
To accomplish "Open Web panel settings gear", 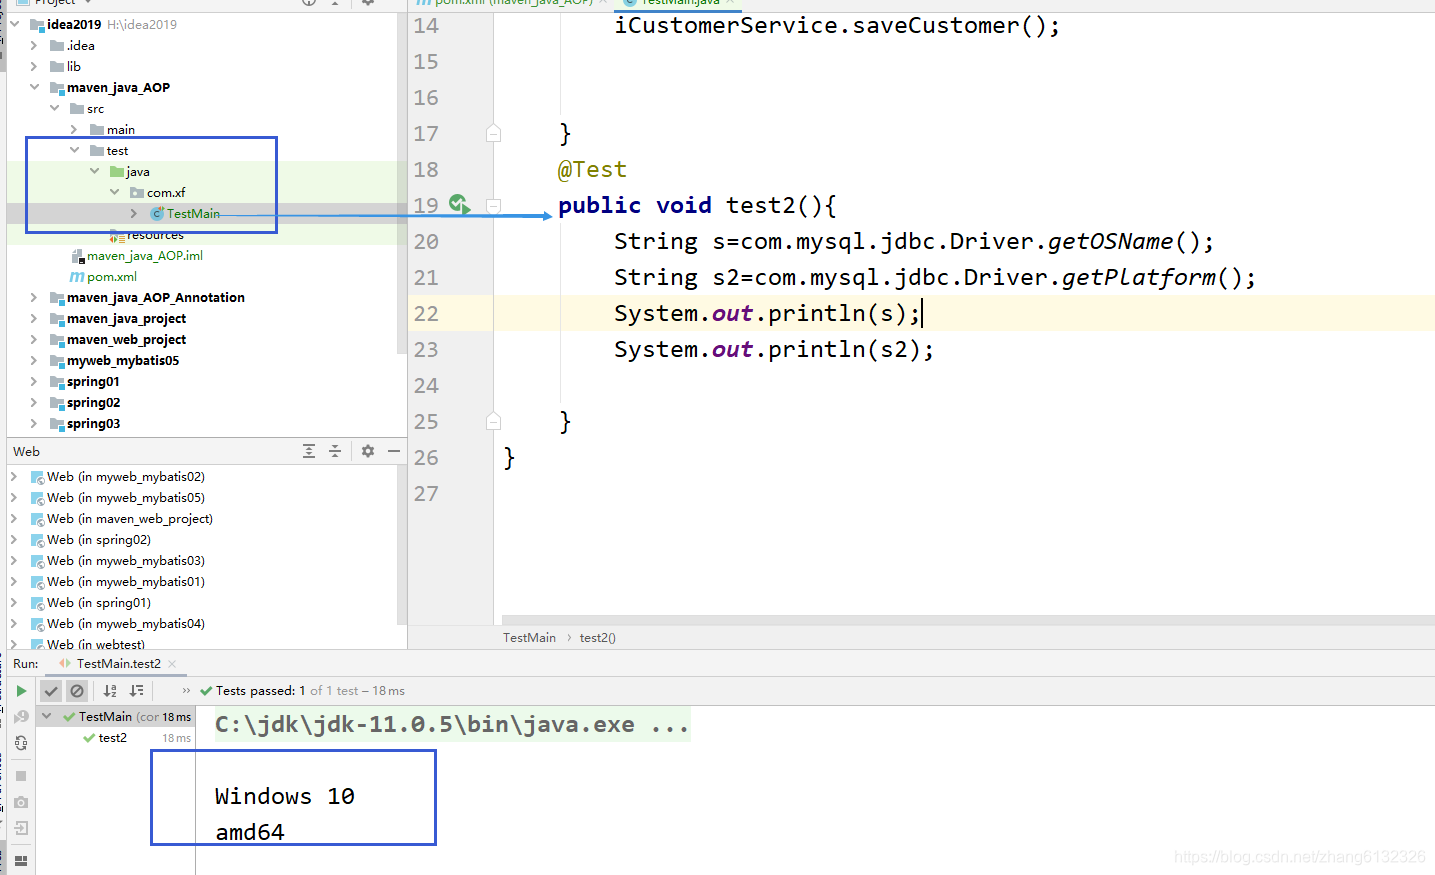I will tap(368, 452).
